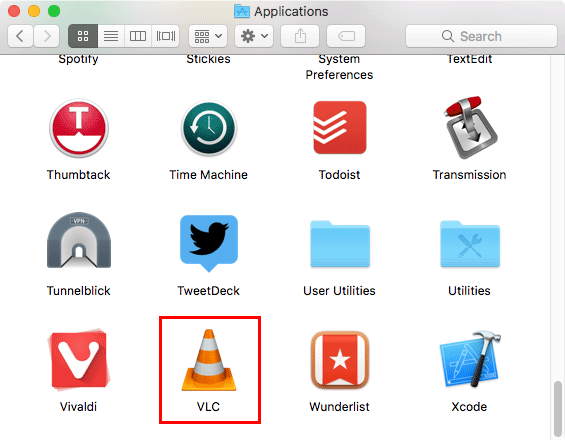Viewport: 565px width, 440px height.
Task: Select the Time Machine icon
Action: point(209,128)
